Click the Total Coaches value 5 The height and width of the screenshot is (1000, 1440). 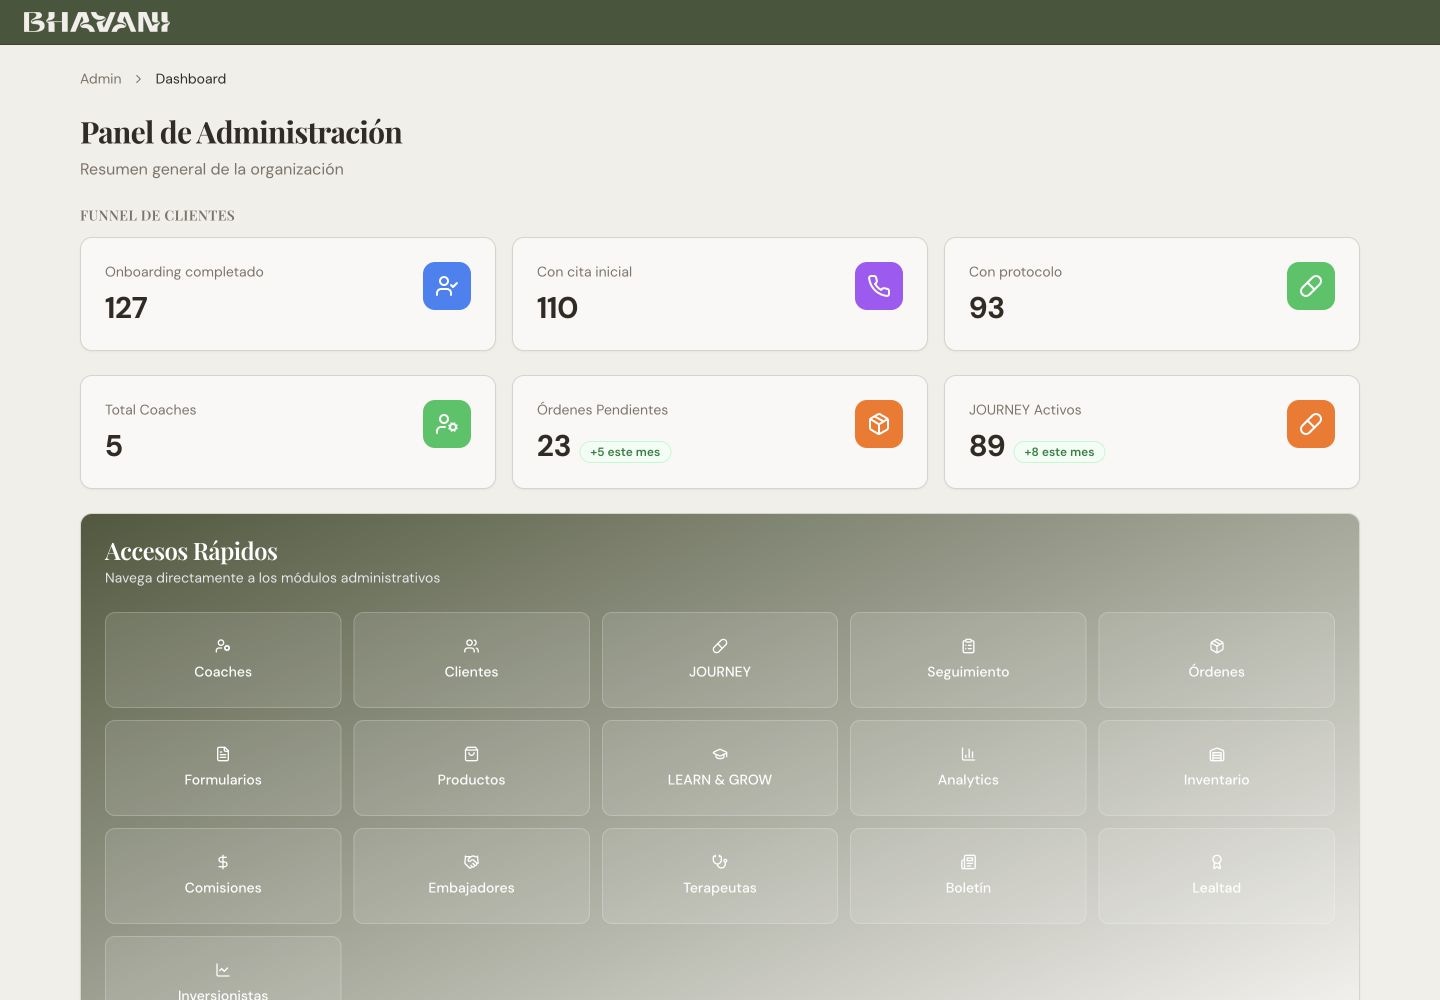pos(114,446)
